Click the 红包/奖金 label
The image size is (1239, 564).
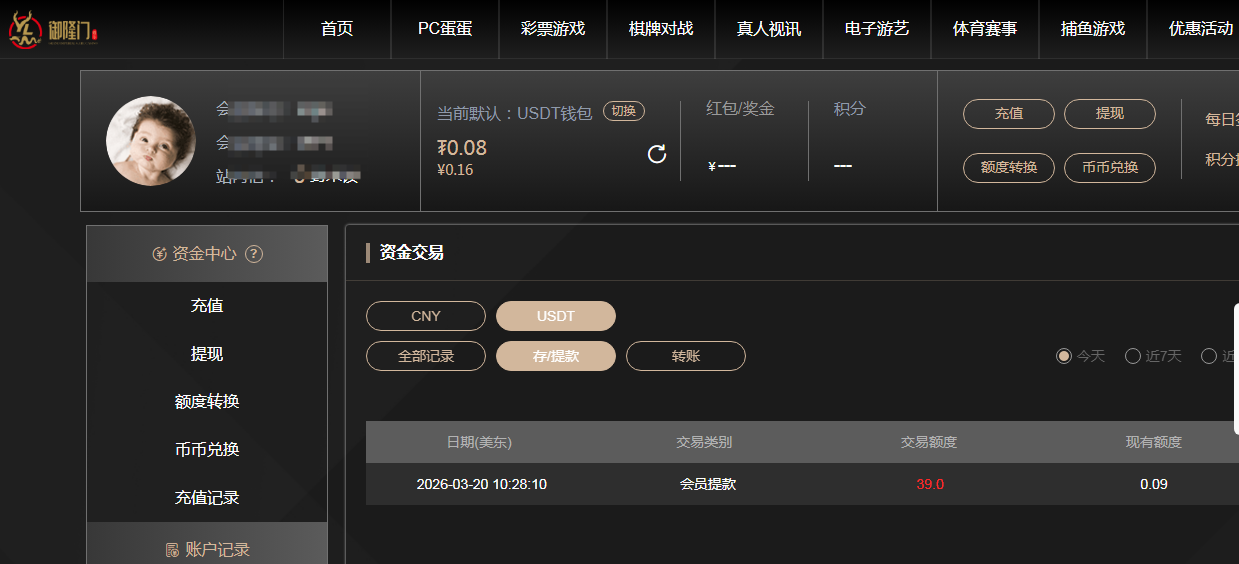[740, 109]
